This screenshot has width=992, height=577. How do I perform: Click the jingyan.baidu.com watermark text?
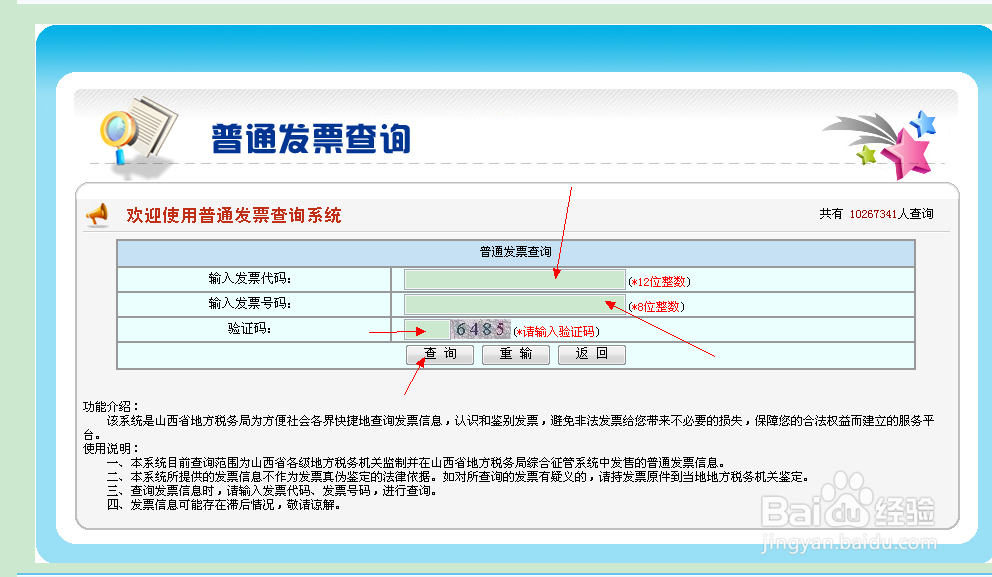tap(850, 540)
